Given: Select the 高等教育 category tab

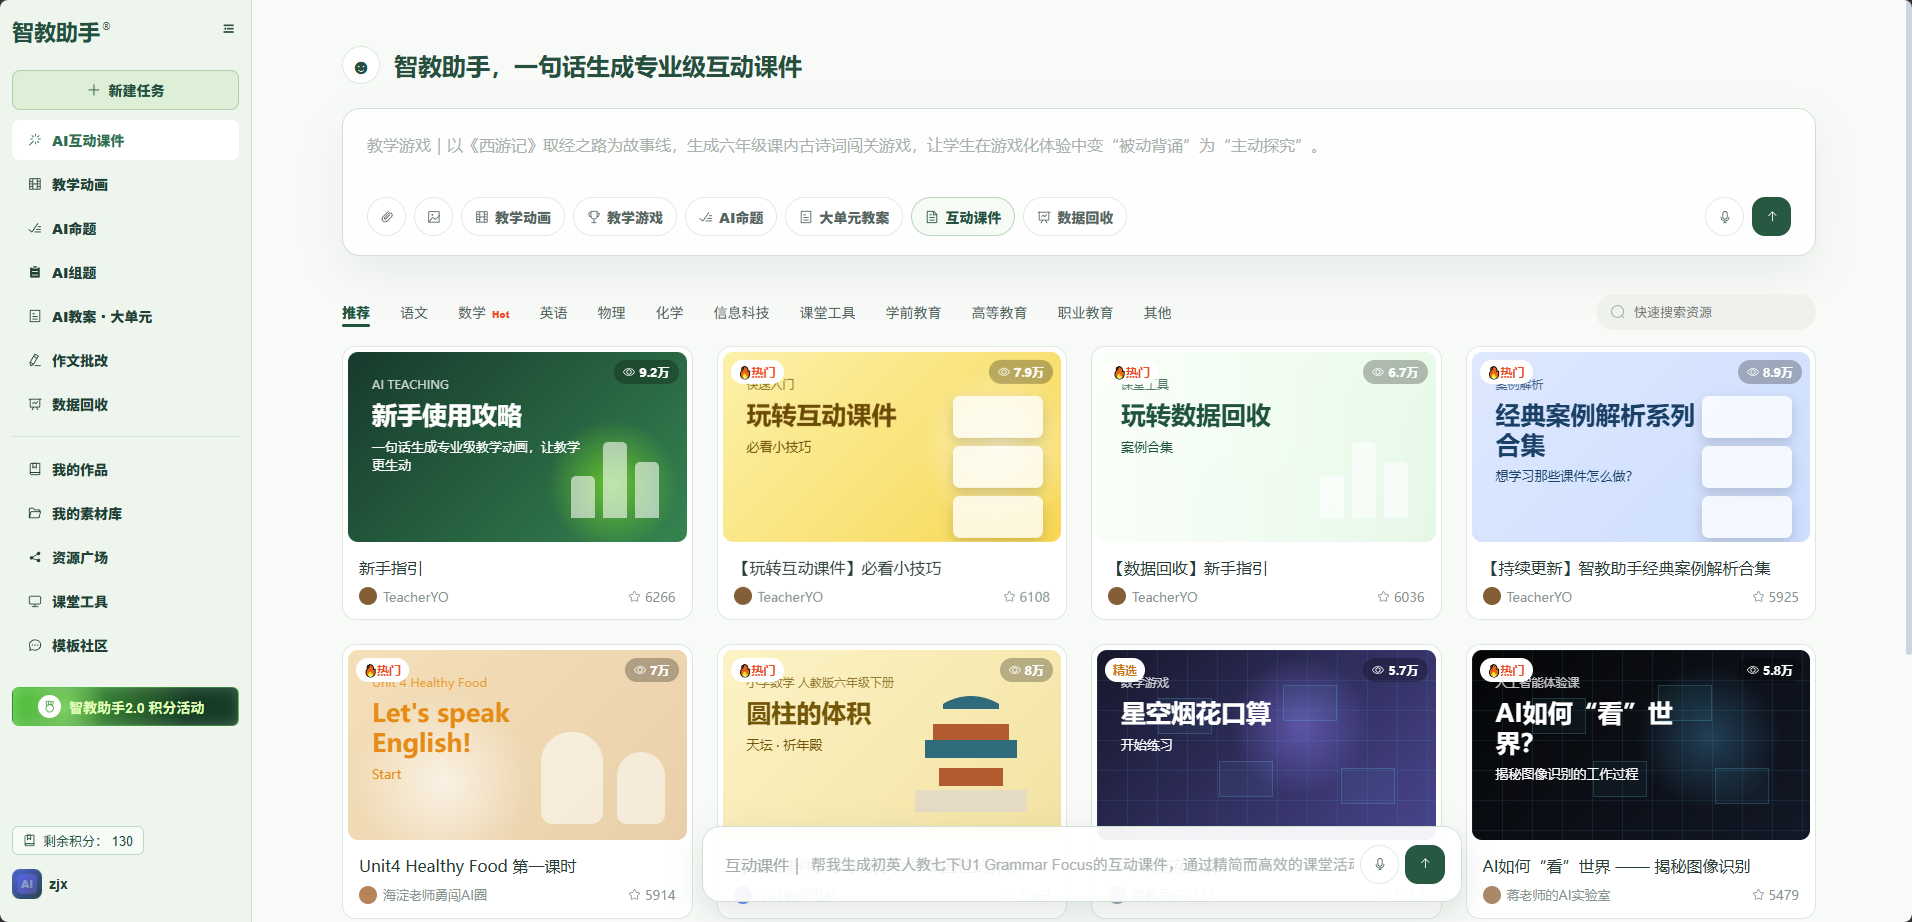Looking at the screenshot, I should [999, 313].
